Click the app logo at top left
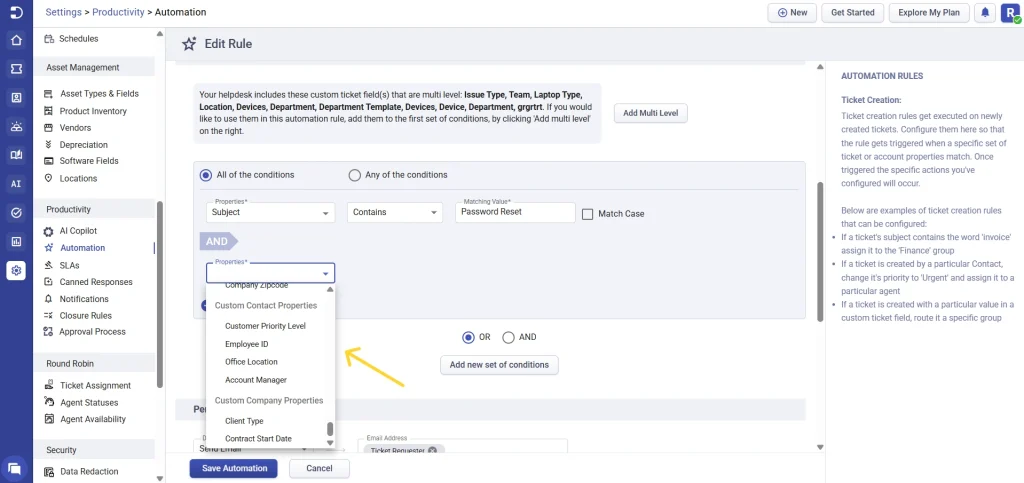1024x483 pixels. point(16,12)
